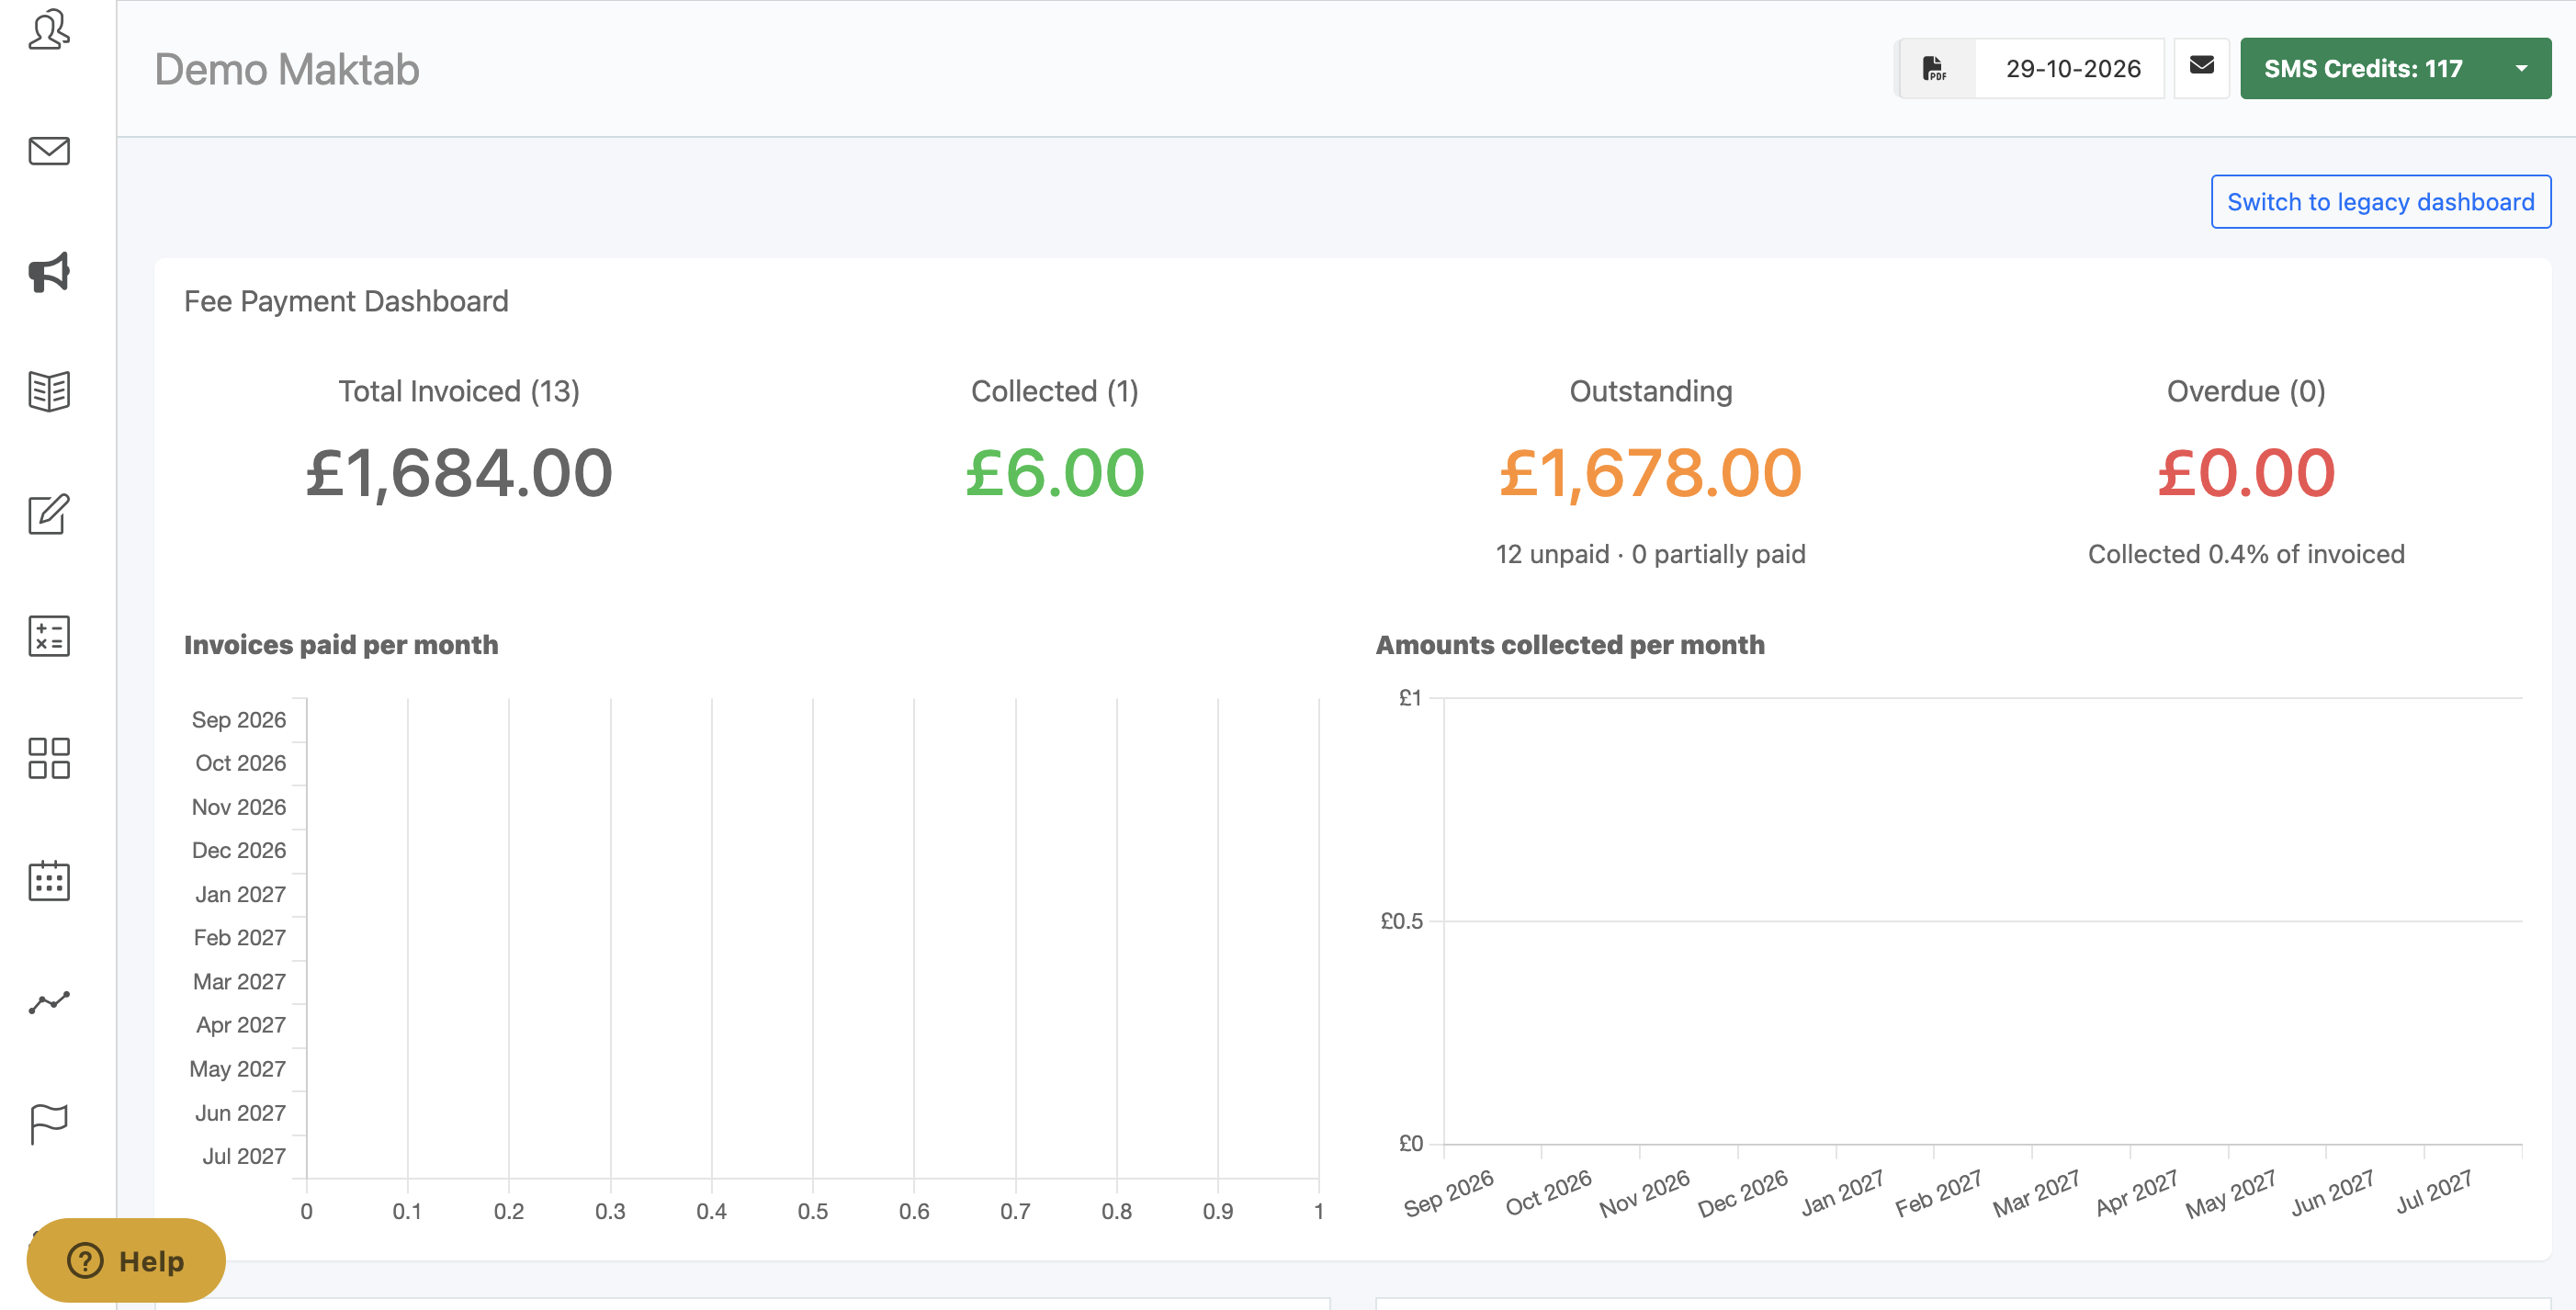Click the £0.00 overdue amount
The image size is (2576, 1310).
[x=2246, y=473]
